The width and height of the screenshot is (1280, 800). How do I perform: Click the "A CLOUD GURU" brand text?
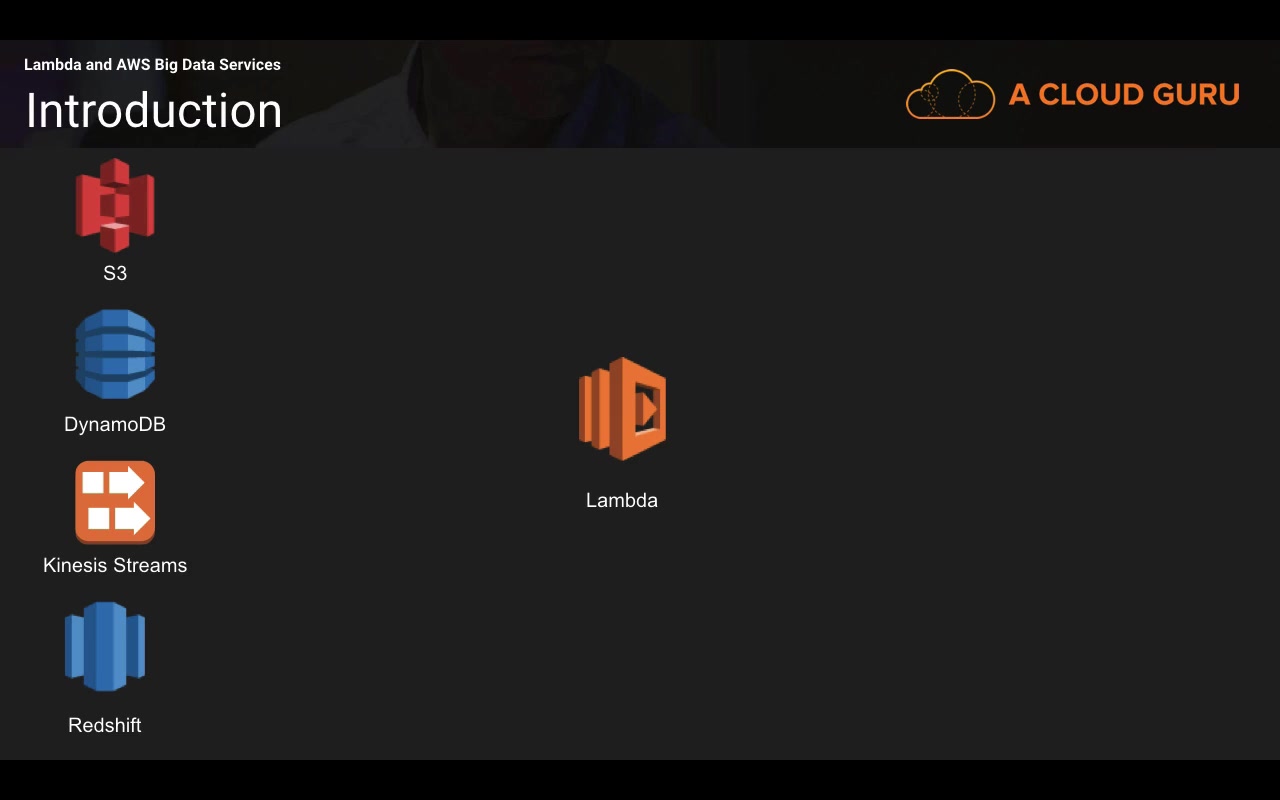[x=1124, y=94]
